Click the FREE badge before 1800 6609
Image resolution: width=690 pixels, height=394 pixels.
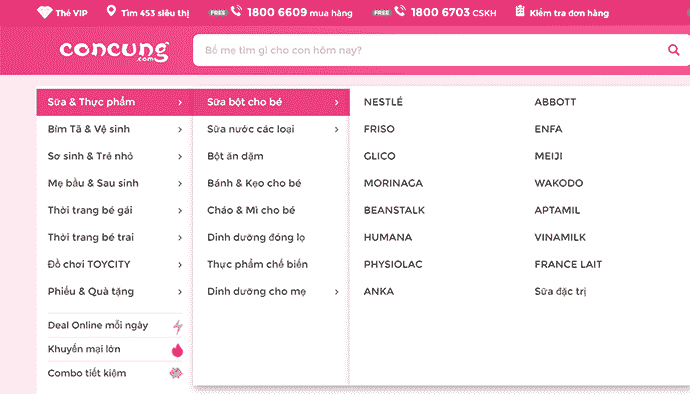[x=218, y=13]
